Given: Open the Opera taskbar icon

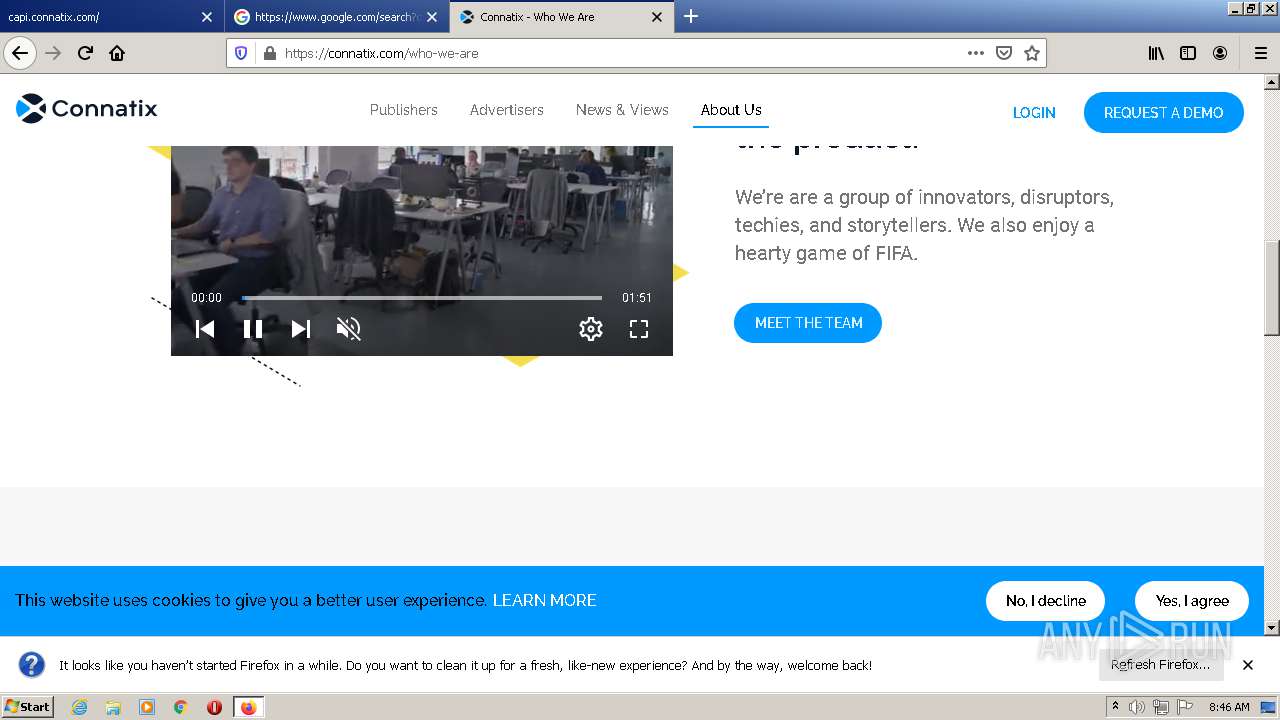Looking at the screenshot, I should point(214,707).
